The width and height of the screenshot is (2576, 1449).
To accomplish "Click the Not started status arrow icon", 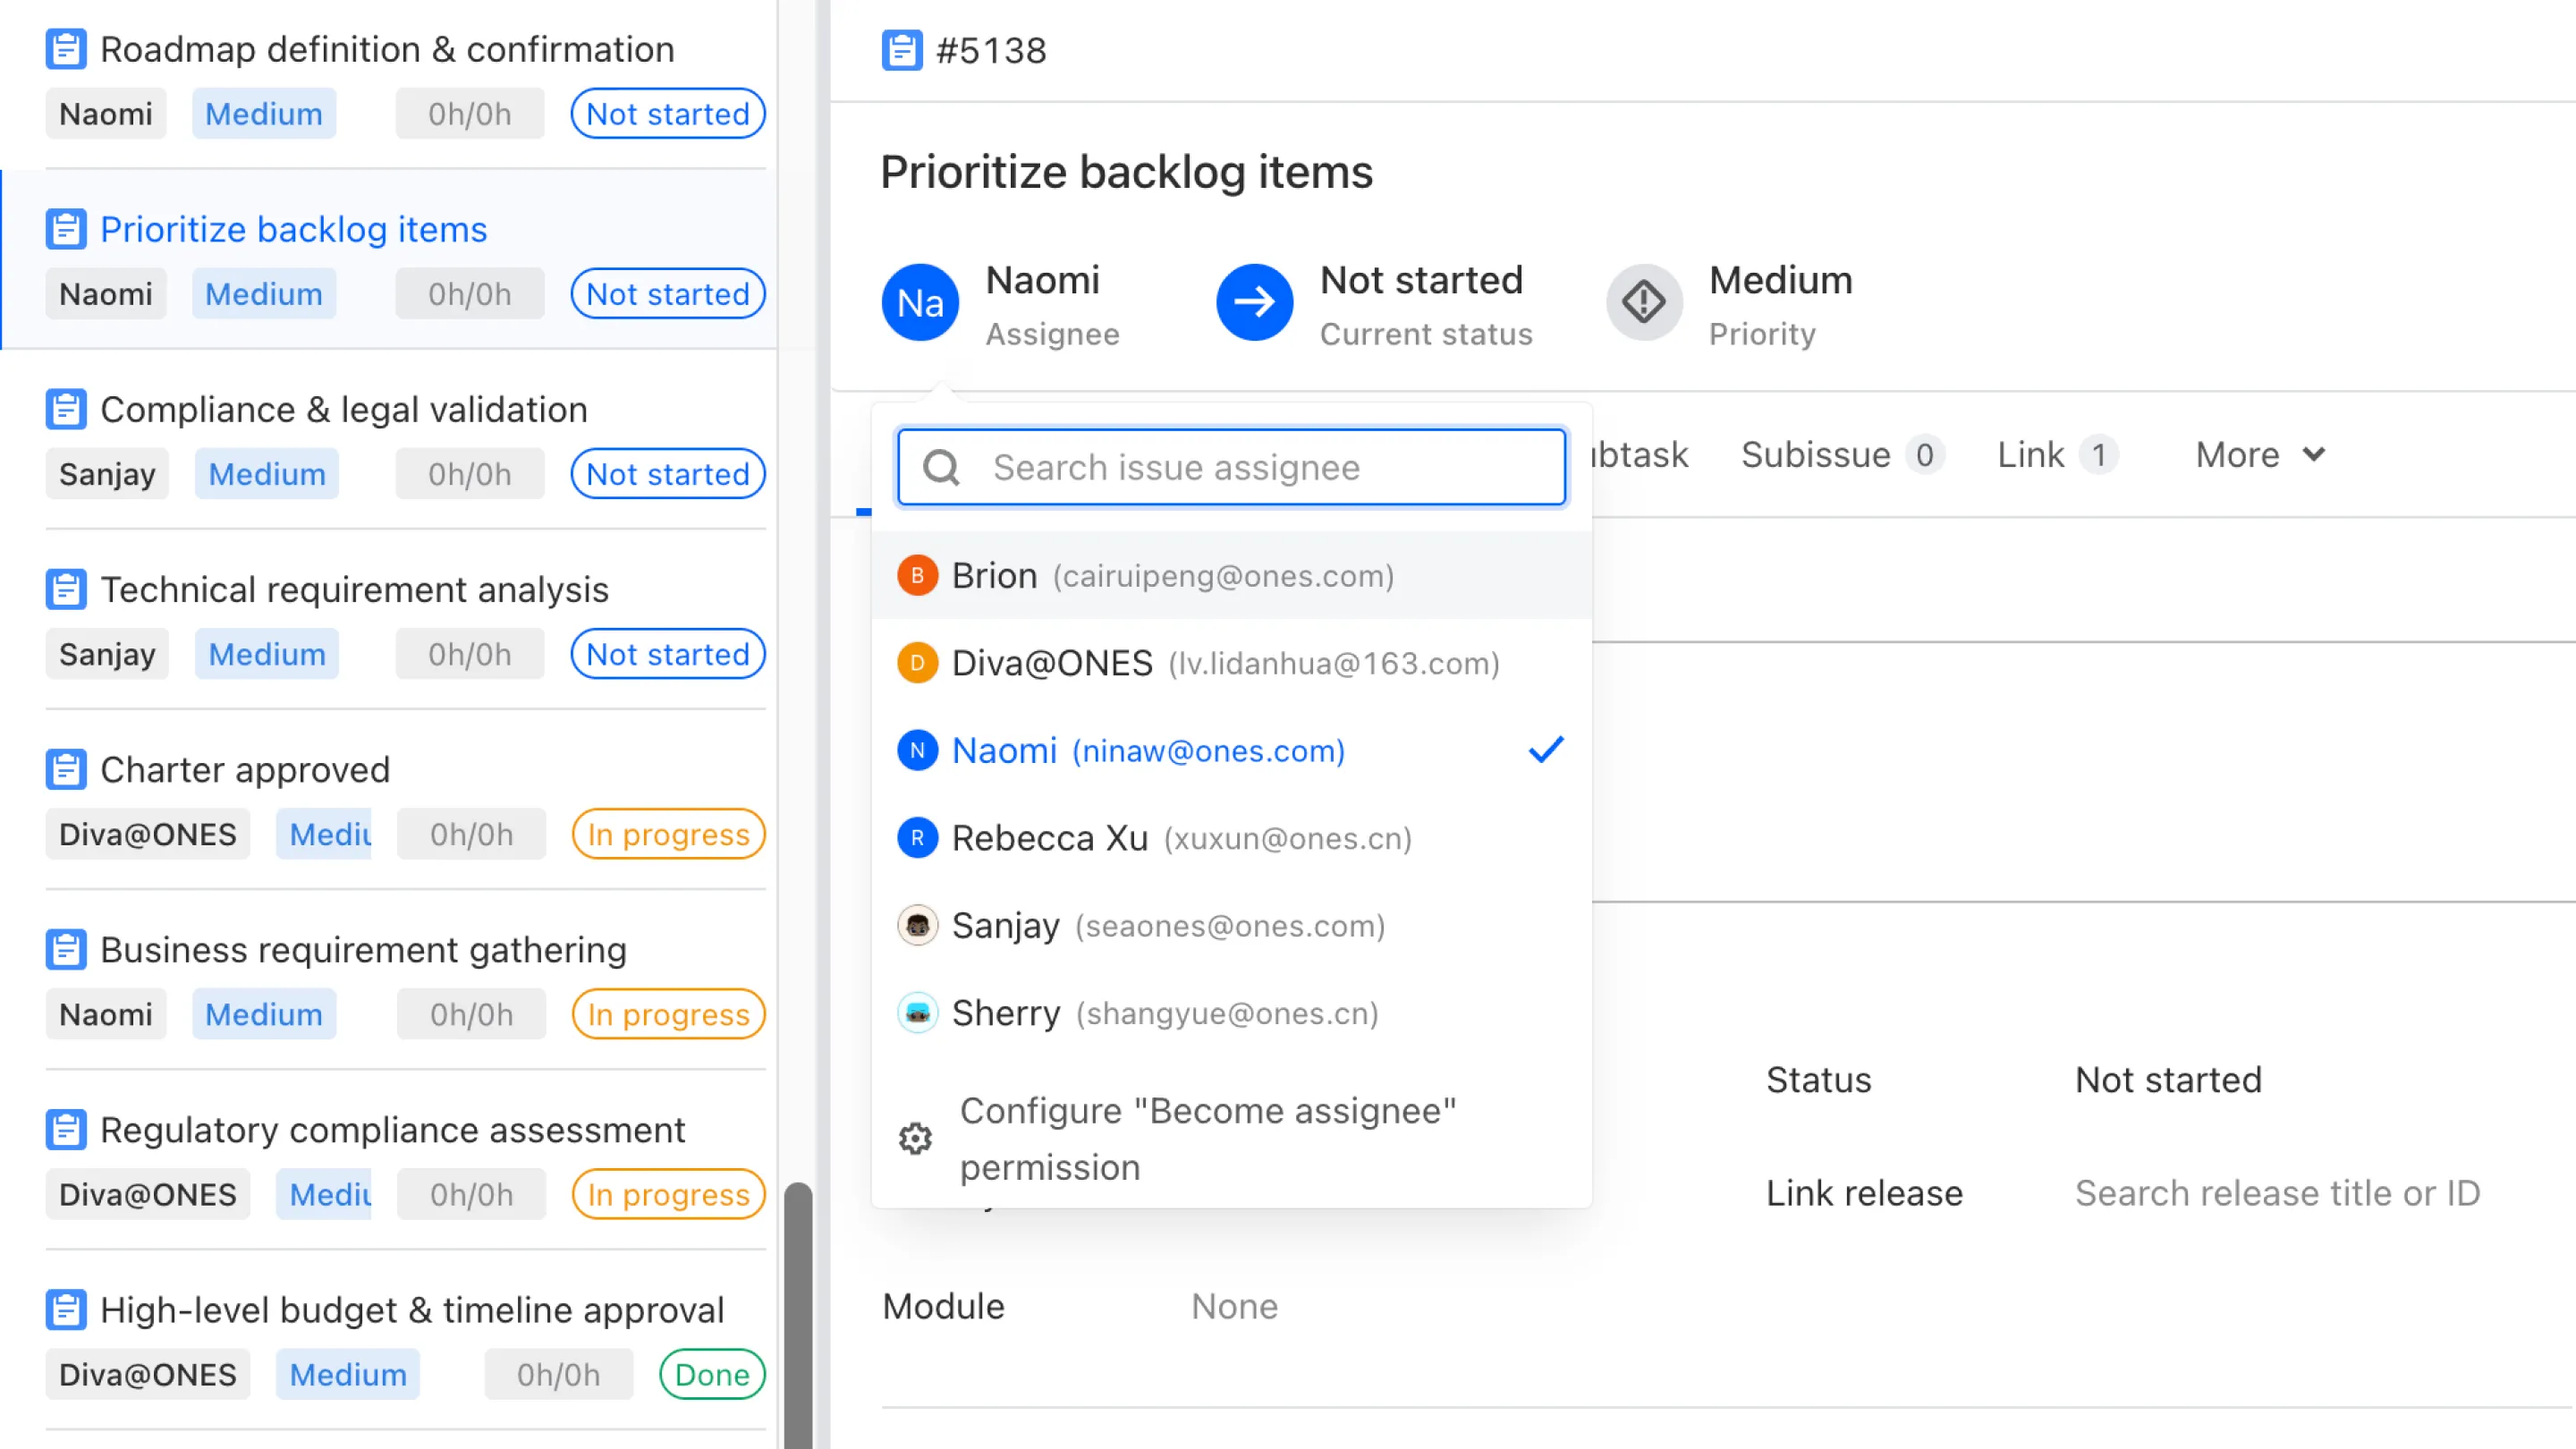I will tap(1254, 302).
